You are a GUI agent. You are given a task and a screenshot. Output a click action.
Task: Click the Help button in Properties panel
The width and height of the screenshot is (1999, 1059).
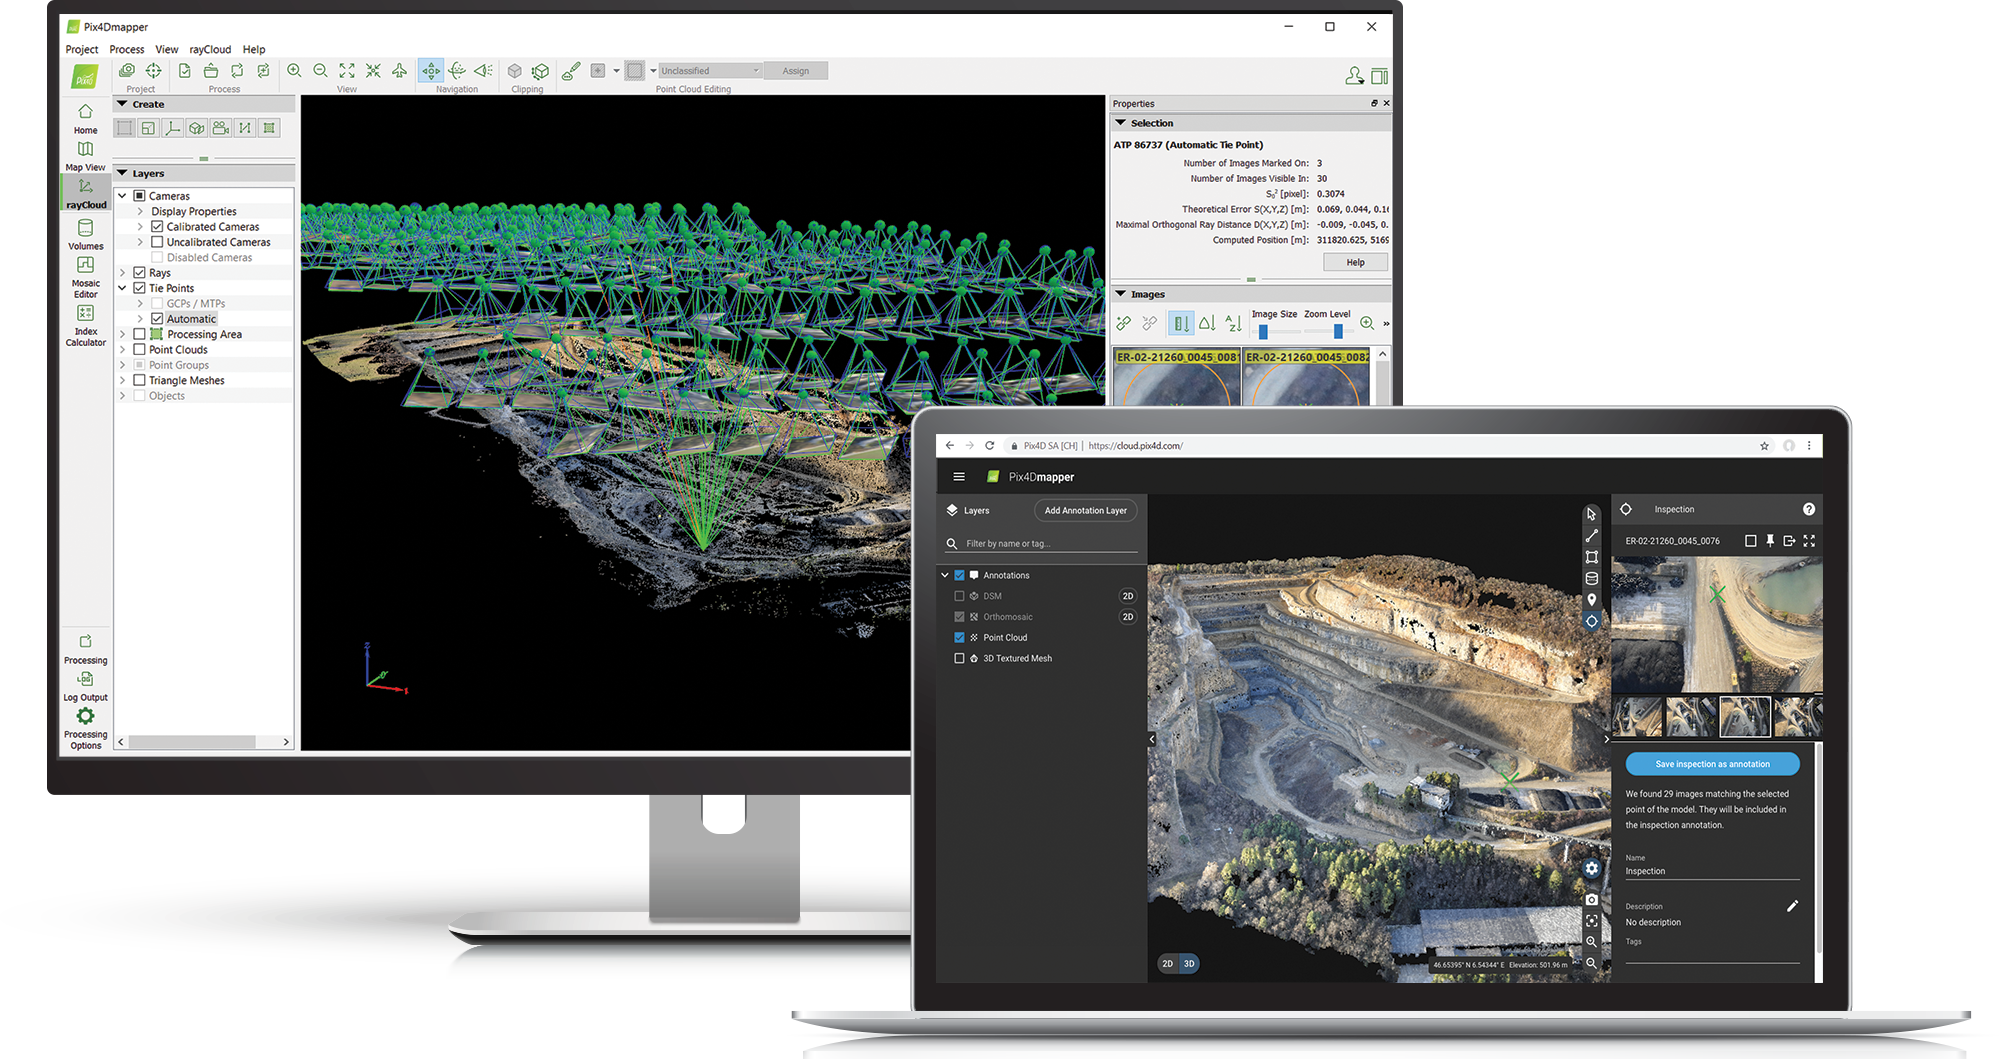click(1355, 262)
